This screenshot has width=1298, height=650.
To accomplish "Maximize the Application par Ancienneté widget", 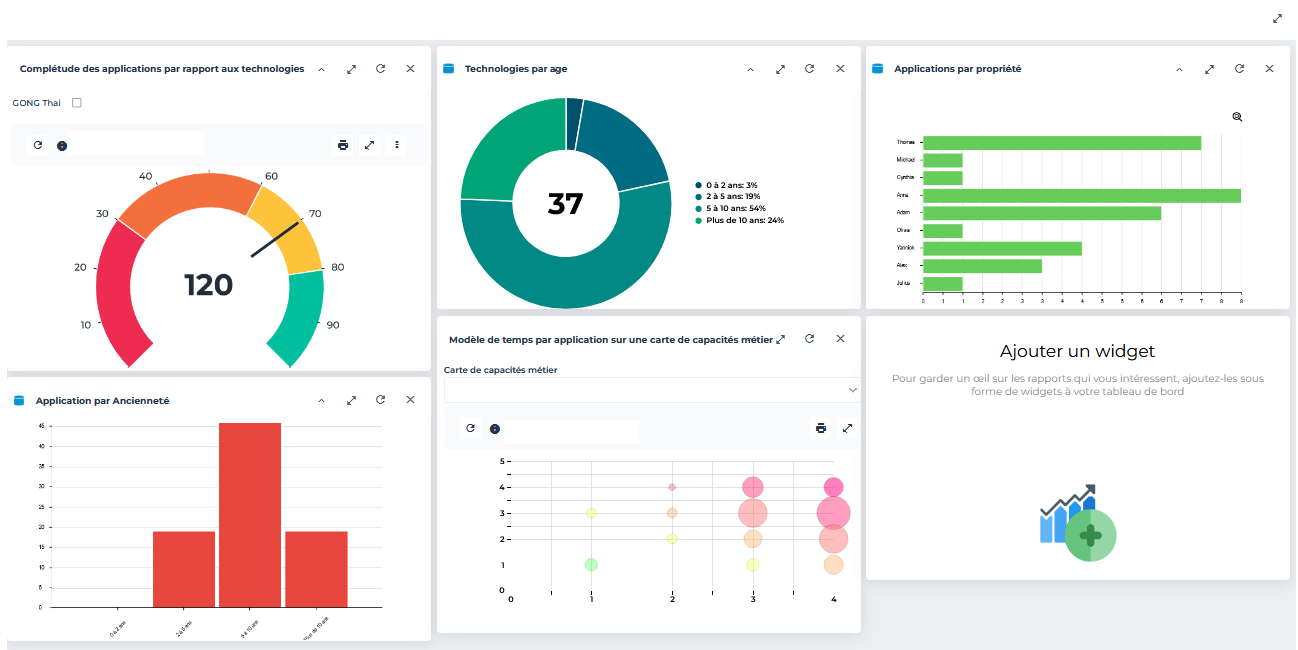I will pos(351,400).
